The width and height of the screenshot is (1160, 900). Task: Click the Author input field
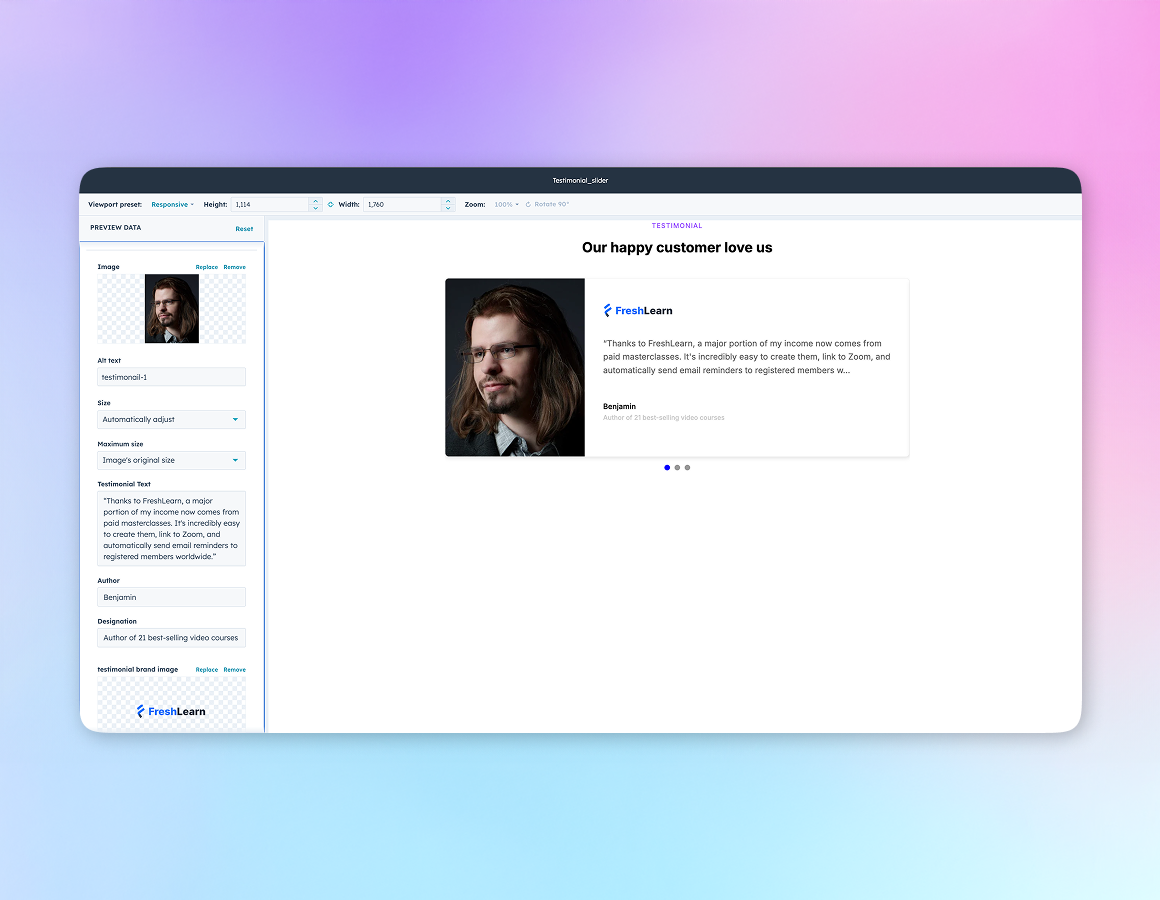[171, 597]
